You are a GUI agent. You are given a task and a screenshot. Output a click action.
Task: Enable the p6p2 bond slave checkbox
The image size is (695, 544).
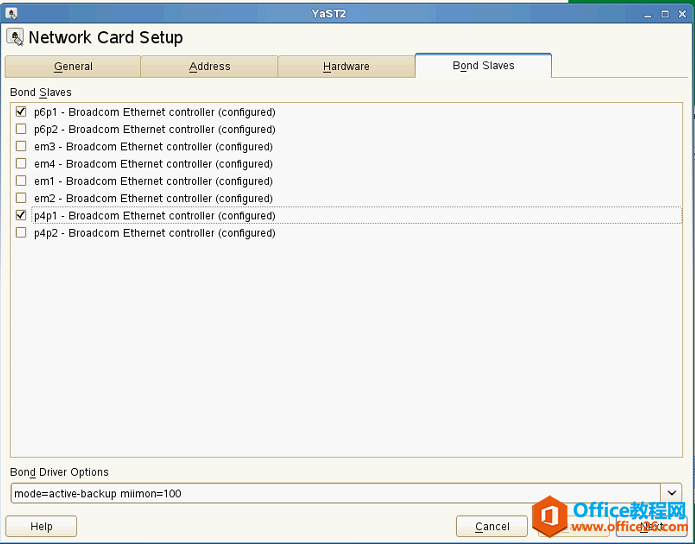21,129
